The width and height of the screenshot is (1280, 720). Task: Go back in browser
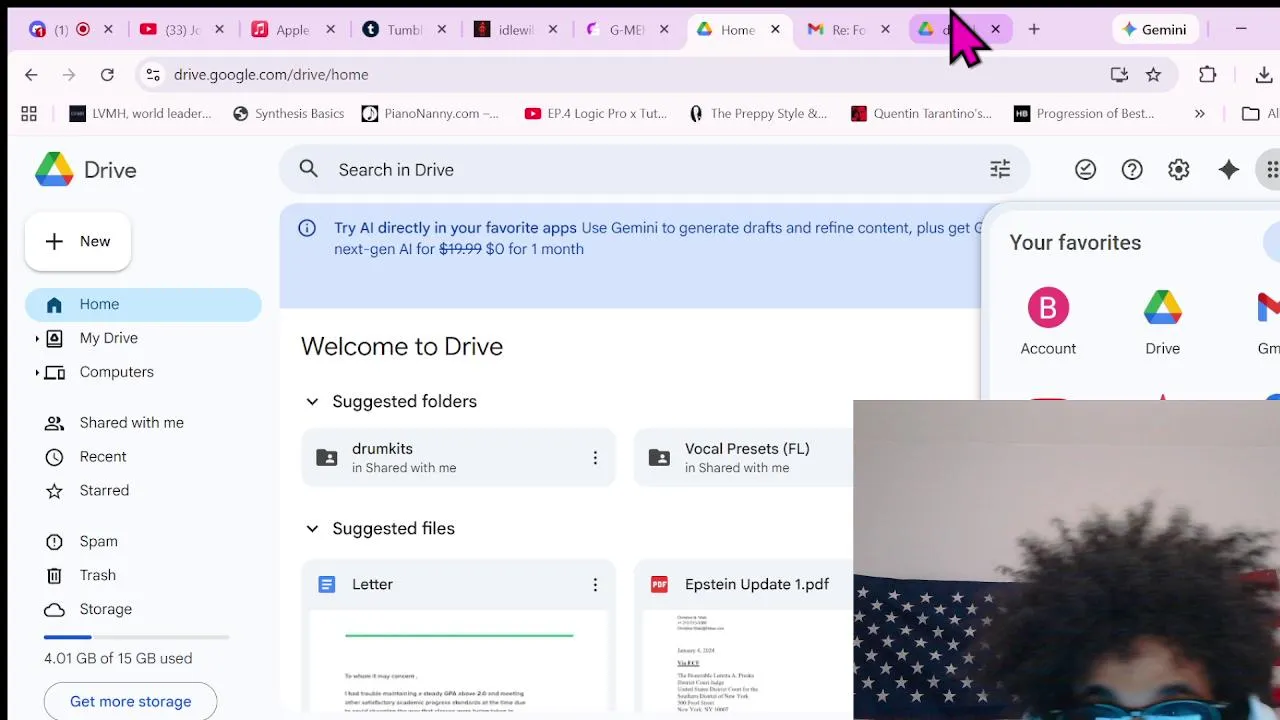tap(31, 75)
